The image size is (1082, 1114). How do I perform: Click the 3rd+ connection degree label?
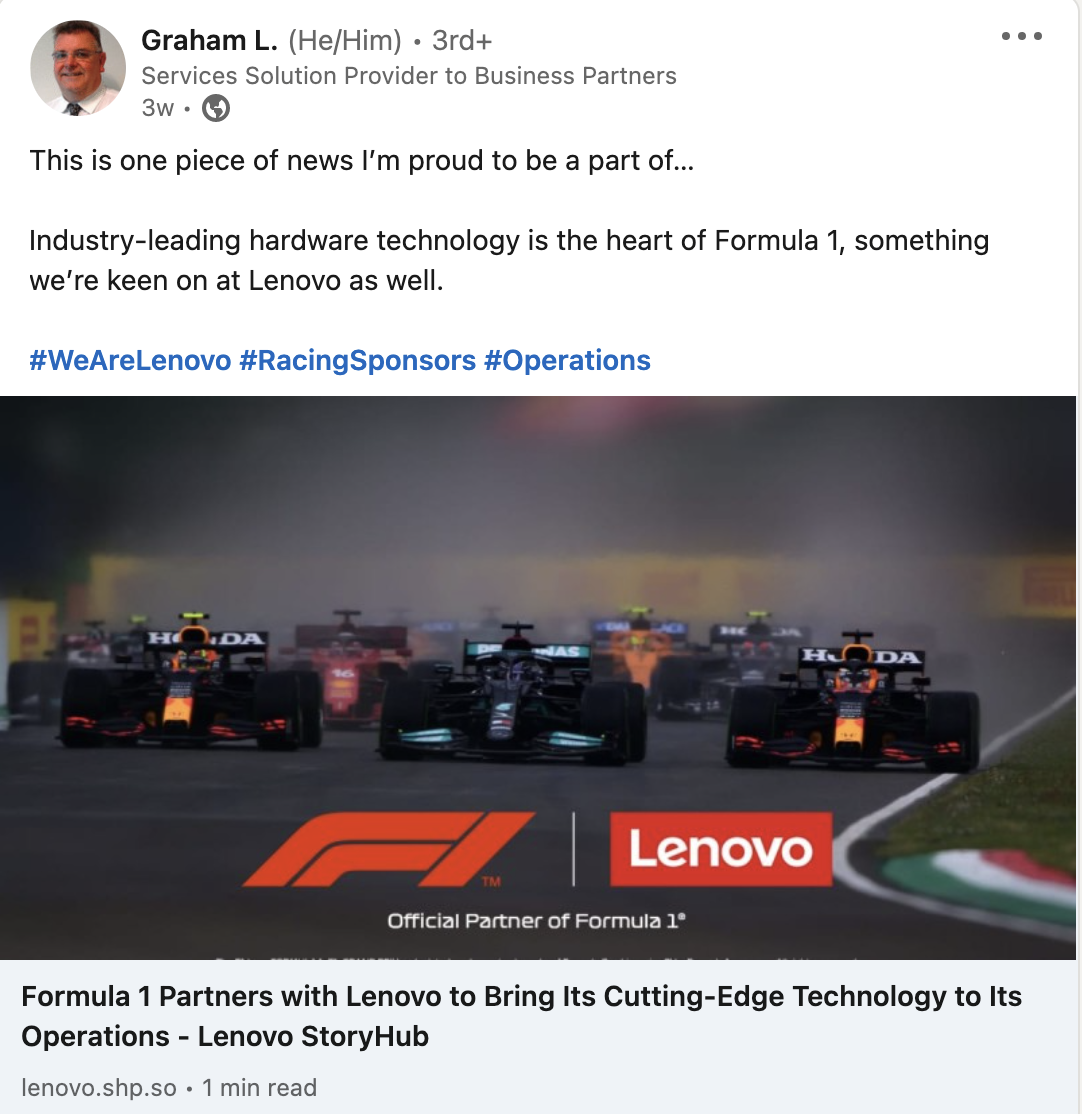click(462, 40)
